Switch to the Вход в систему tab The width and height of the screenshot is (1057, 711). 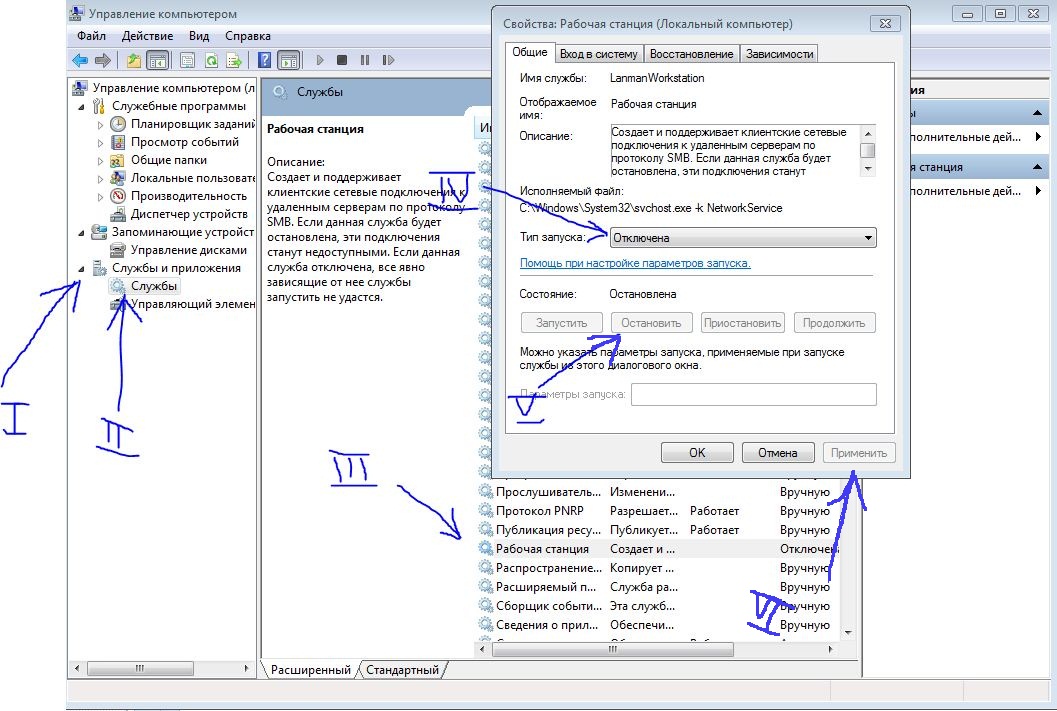coord(599,54)
